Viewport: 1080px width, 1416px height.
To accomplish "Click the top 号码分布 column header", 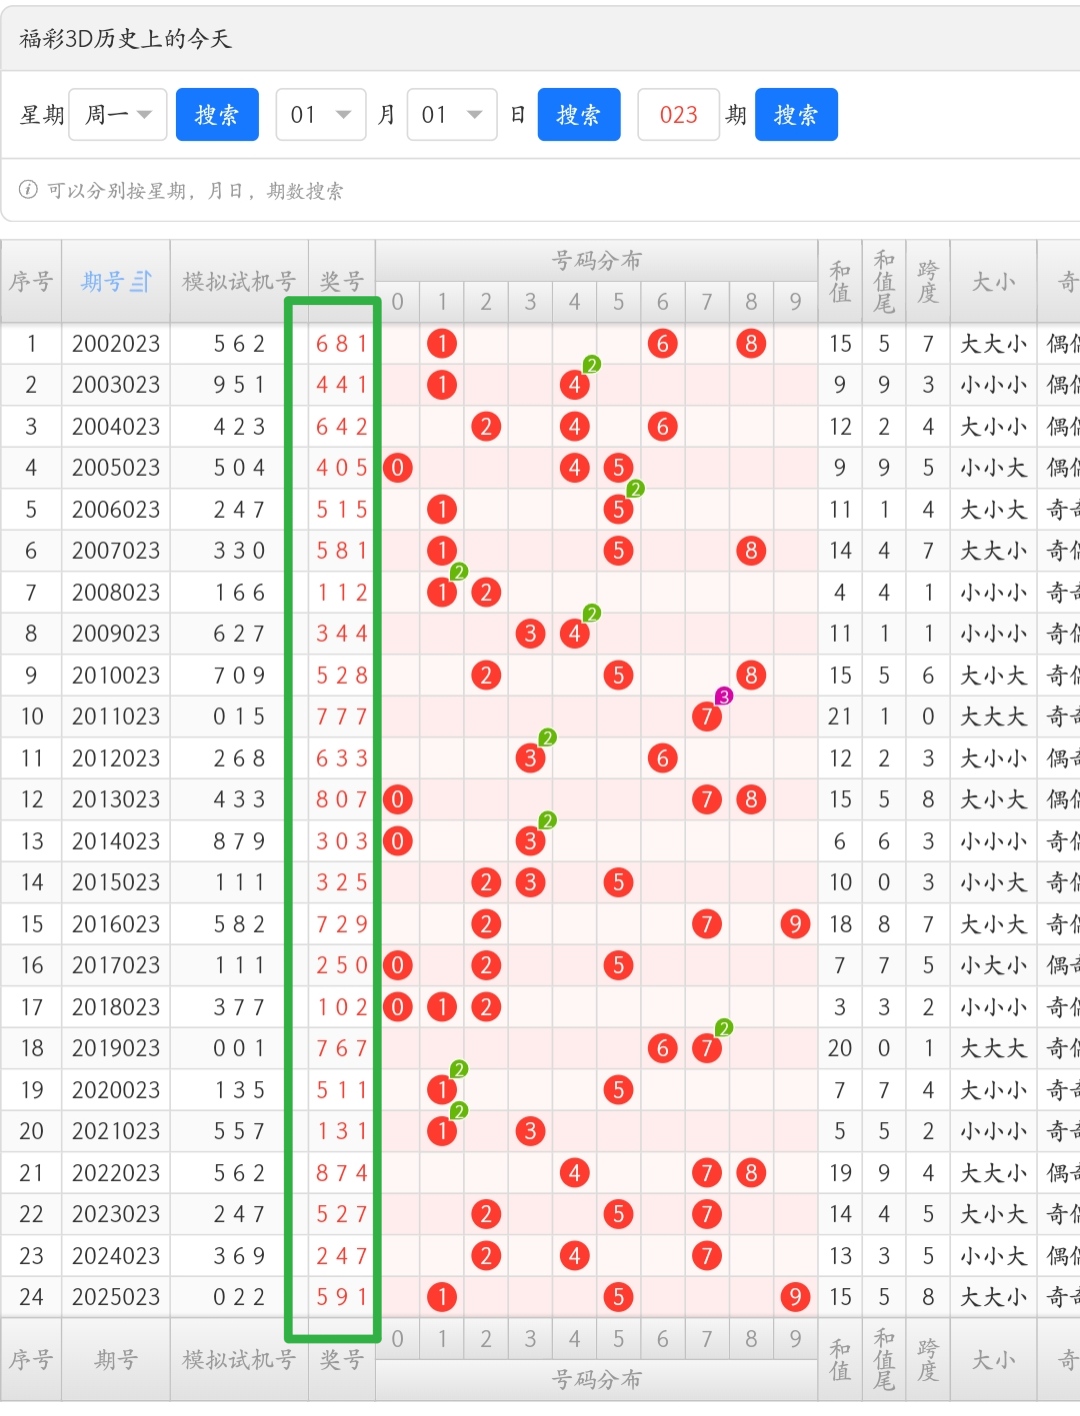I will [x=596, y=261].
